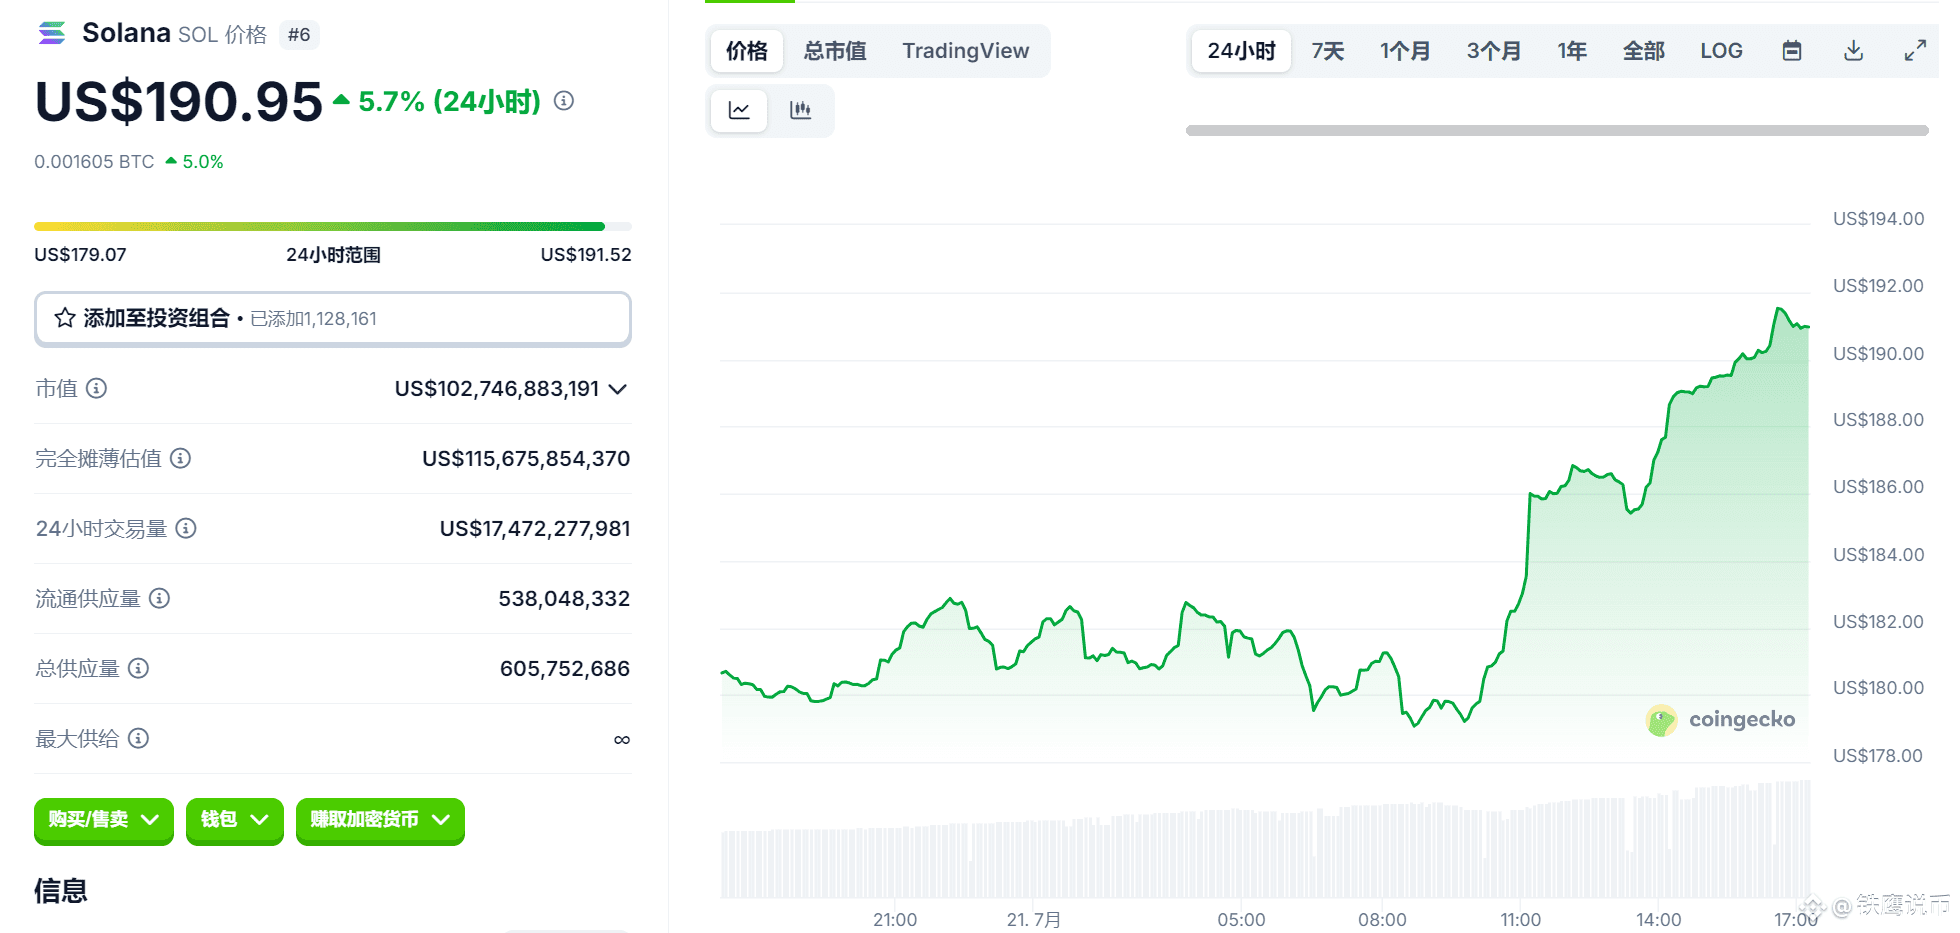Click the star icon in 添加至投资组合
The width and height of the screenshot is (1960, 933).
(x=65, y=318)
